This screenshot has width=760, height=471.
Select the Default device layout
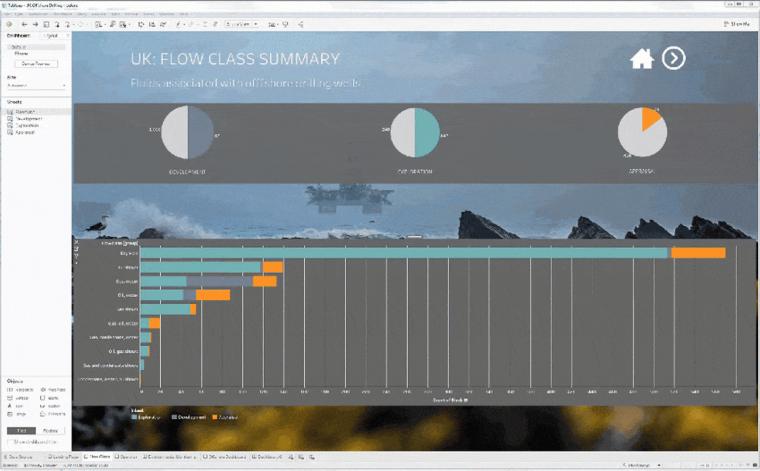pos(36,47)
